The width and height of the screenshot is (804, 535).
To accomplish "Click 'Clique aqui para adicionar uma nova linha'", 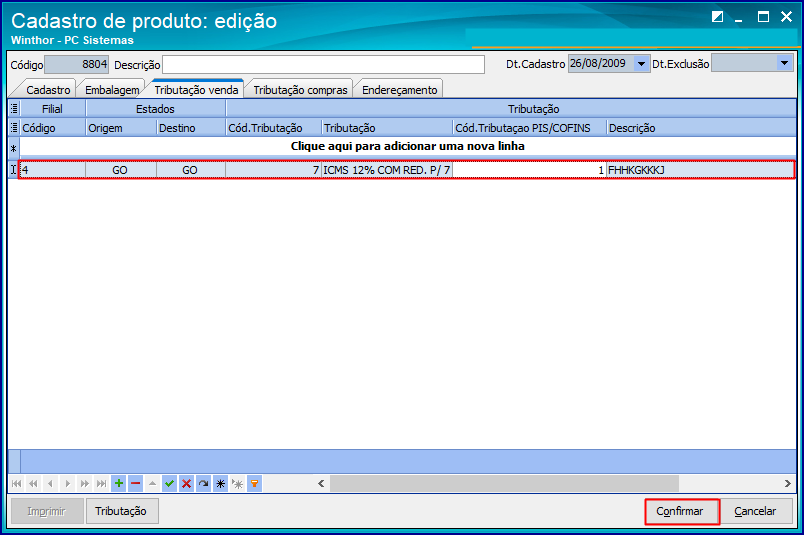I will click(408, 146).
